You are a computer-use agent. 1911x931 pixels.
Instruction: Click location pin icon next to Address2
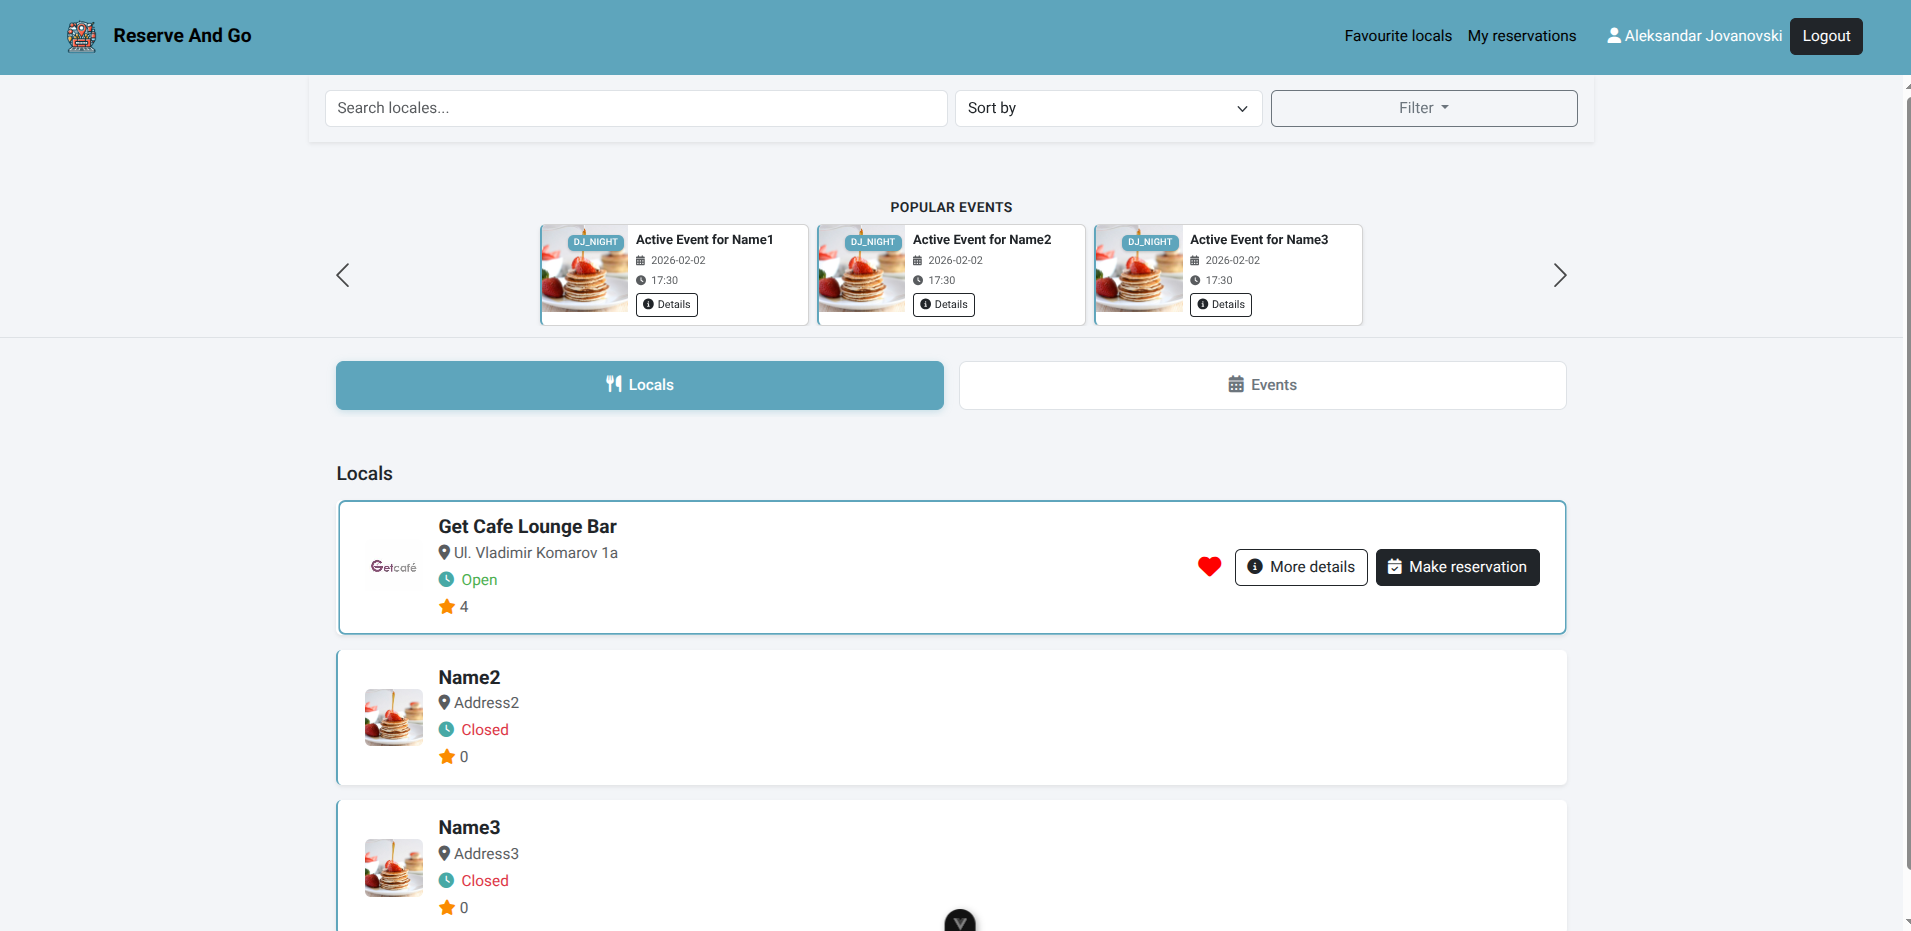click(x=444, y=703)
